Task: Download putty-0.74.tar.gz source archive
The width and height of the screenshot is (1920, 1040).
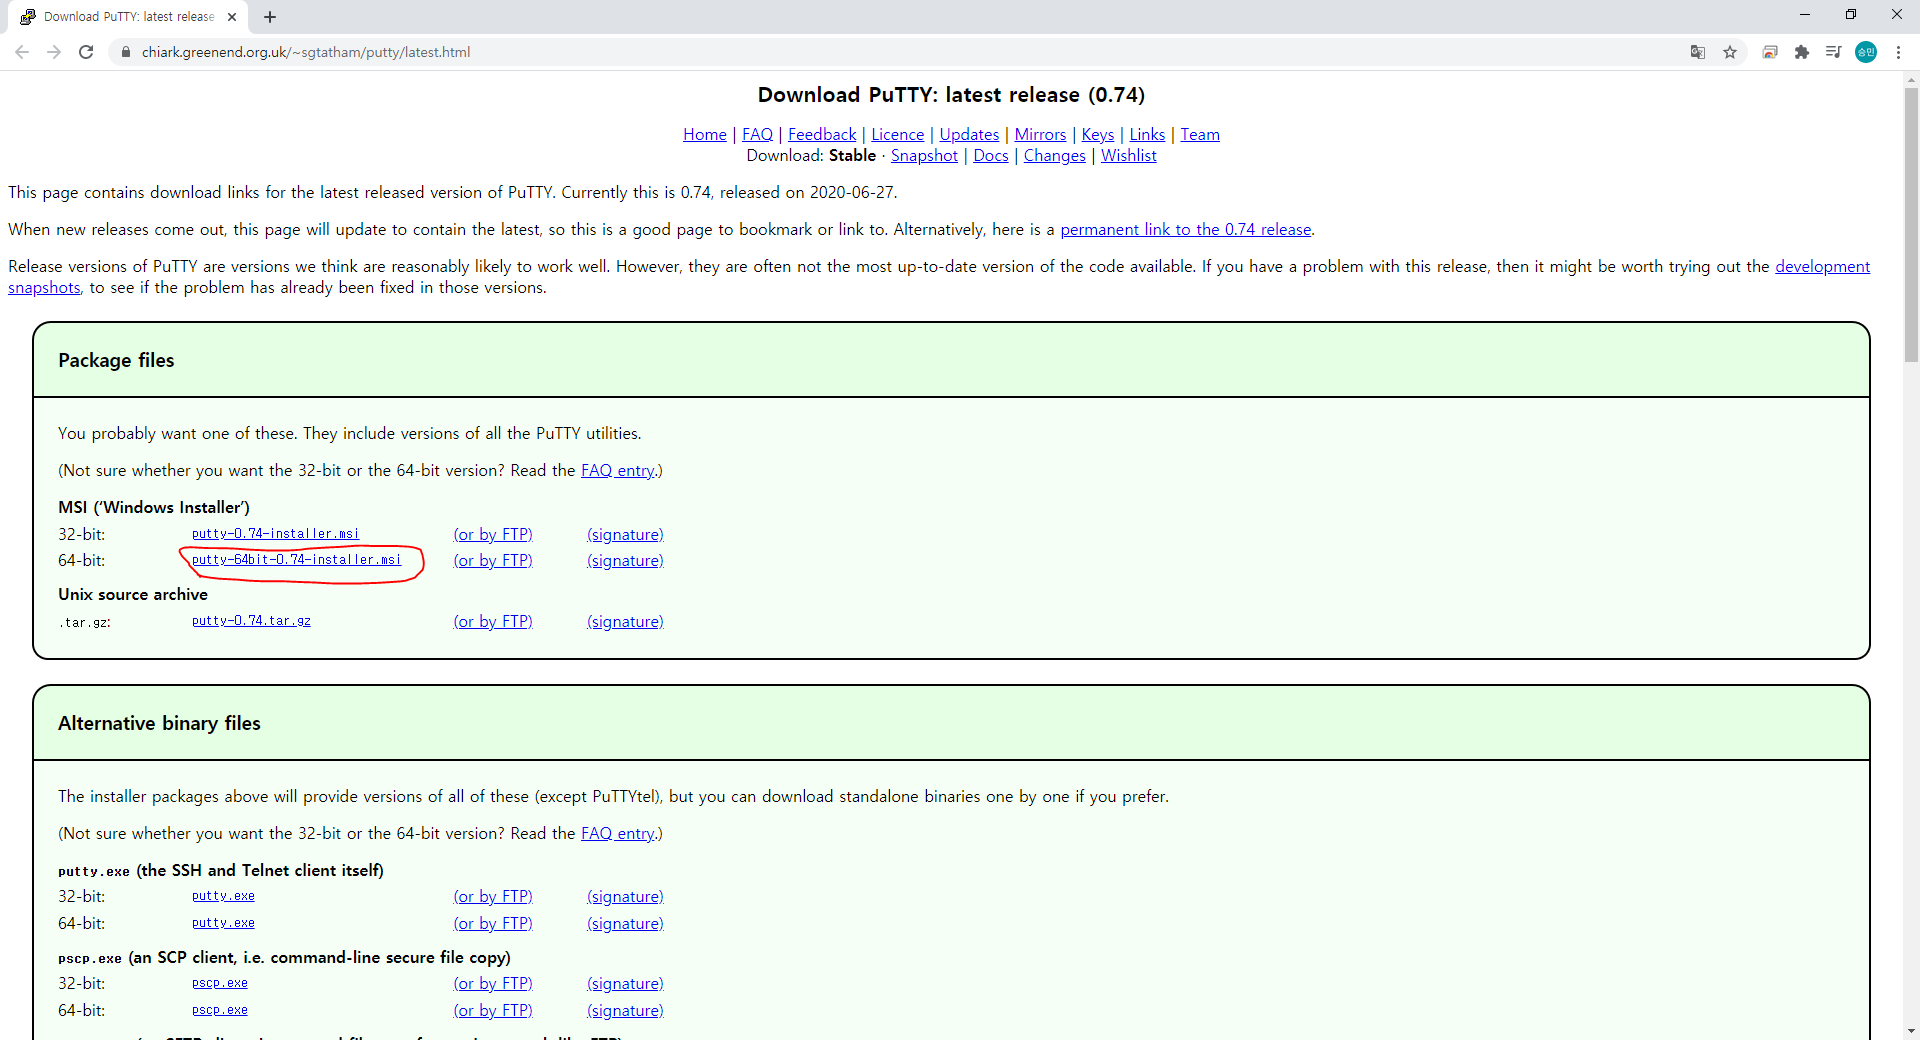Action: [251, 621]
